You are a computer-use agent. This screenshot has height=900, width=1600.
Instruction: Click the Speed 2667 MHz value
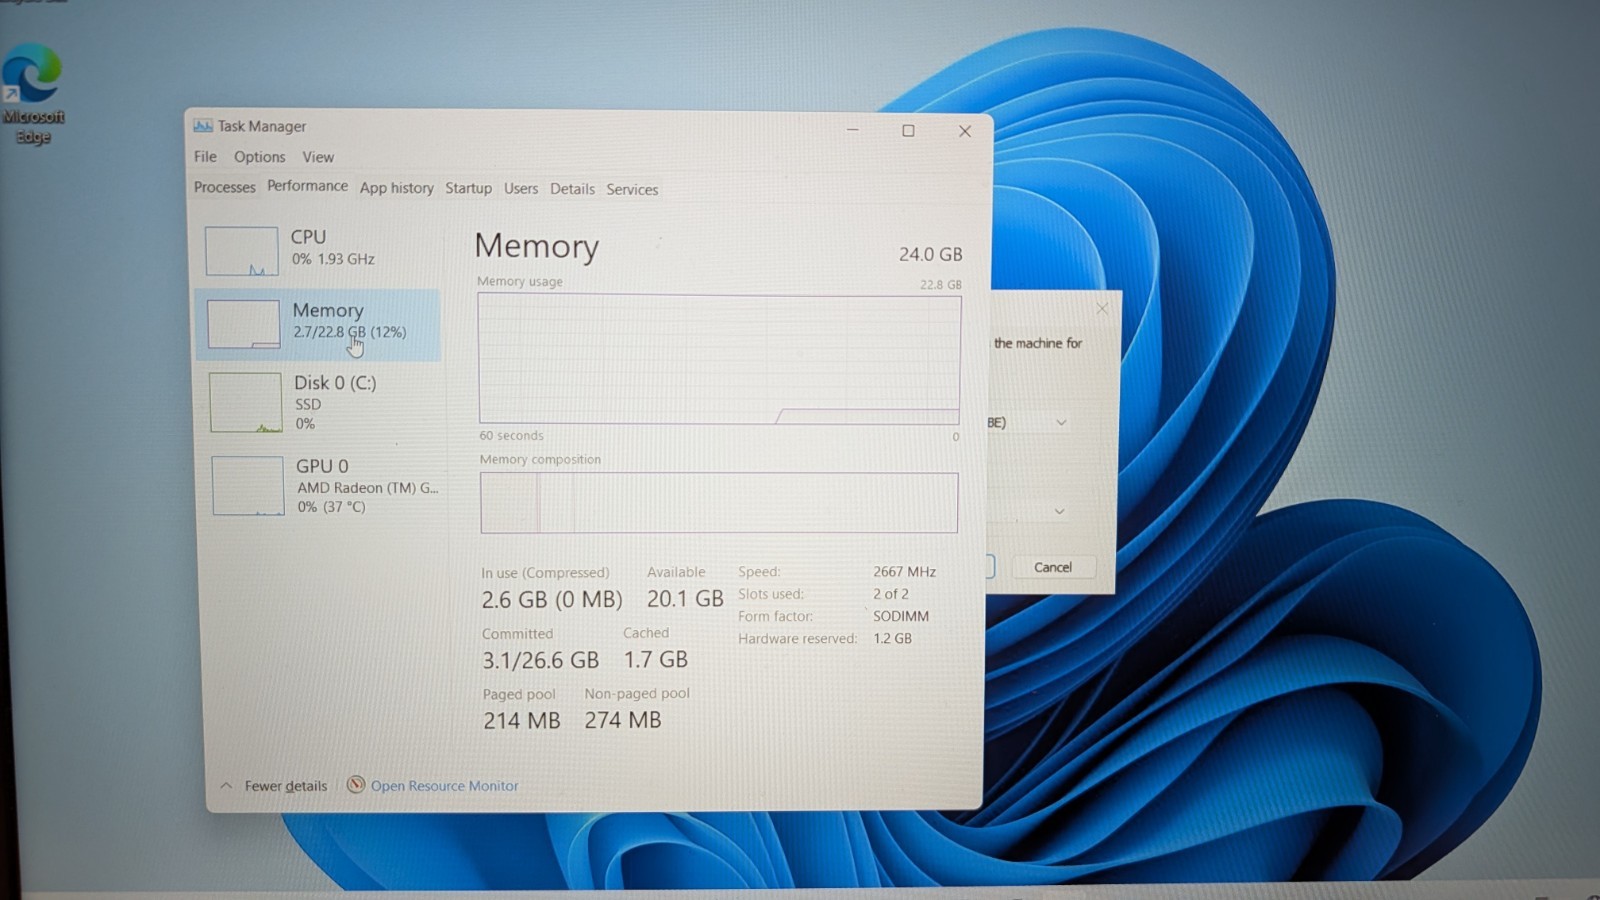(x=904, y=572)
